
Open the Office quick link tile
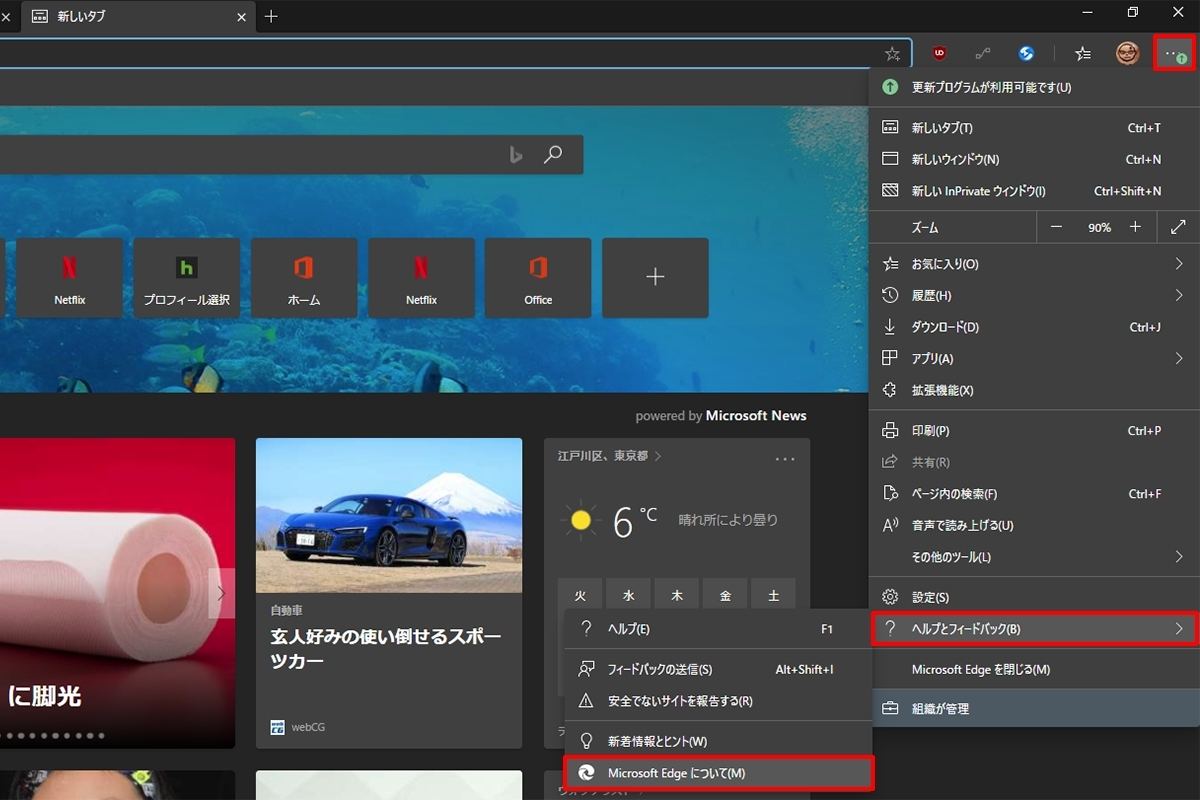click(x=538, y=278)
